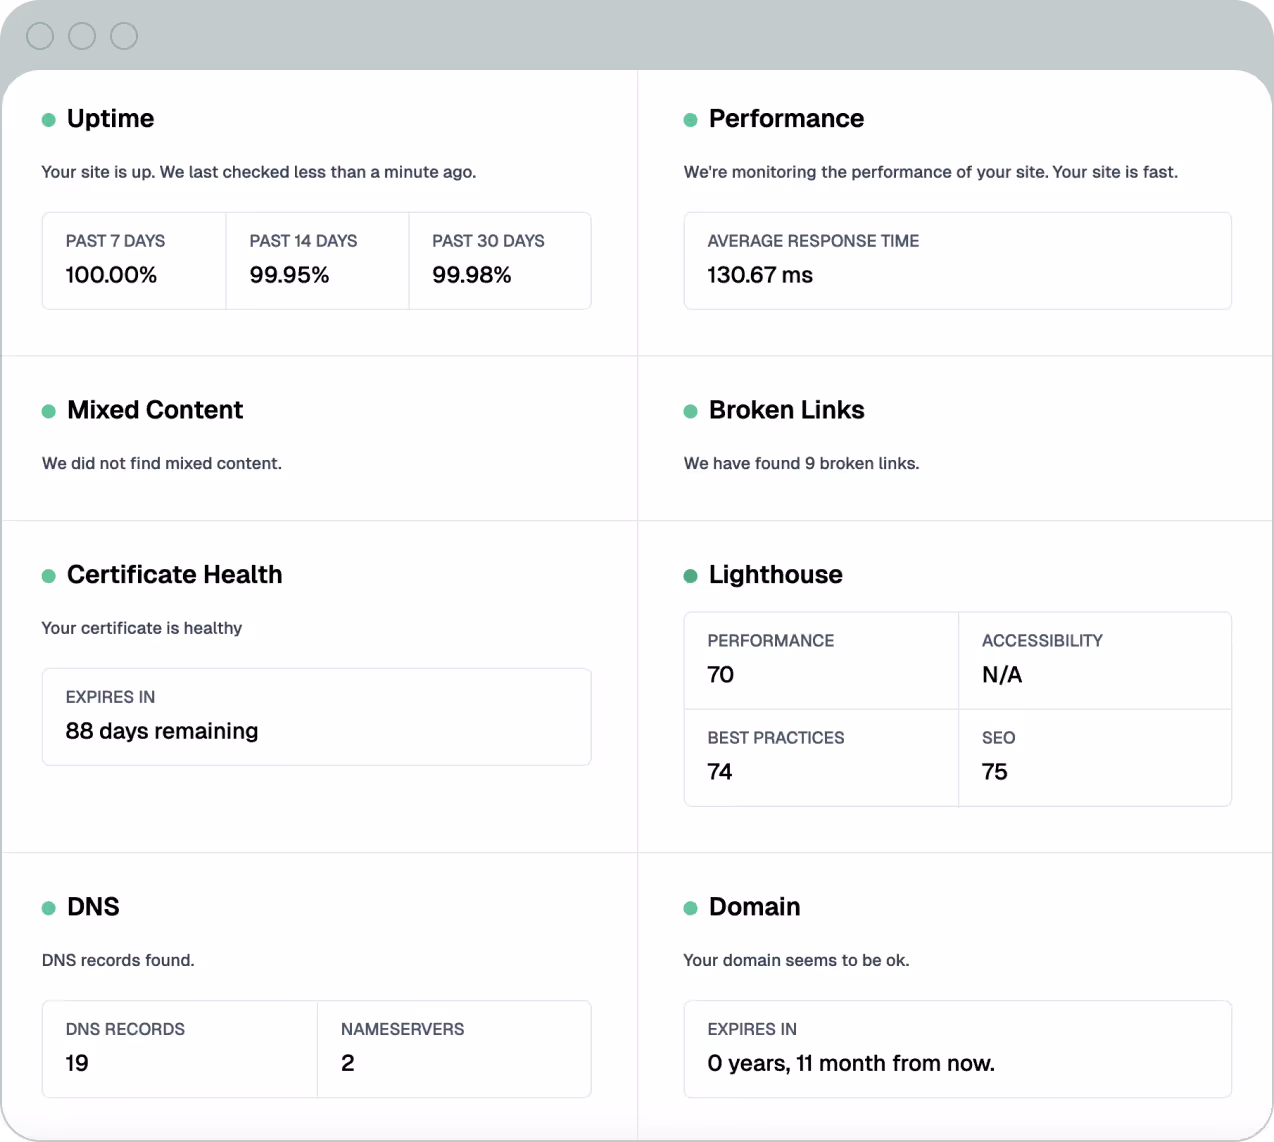Click 'Your domain seems to be ok.' text
Image resolution: width=1274 pixels, height=1142 pixels.
[796, 960]
